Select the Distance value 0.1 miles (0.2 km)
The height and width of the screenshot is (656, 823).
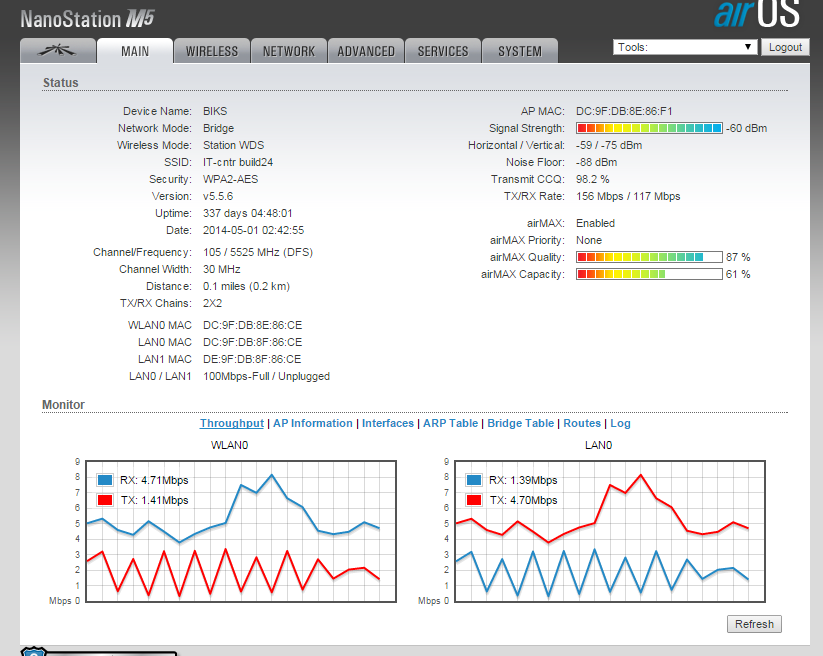pos(246,286)
